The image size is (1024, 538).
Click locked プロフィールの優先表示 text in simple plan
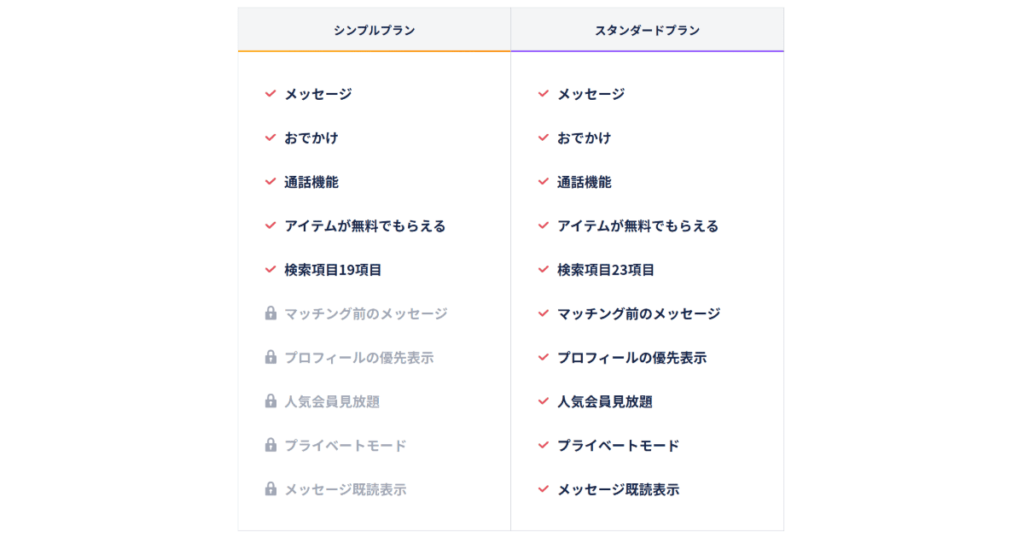pos(359,358)
